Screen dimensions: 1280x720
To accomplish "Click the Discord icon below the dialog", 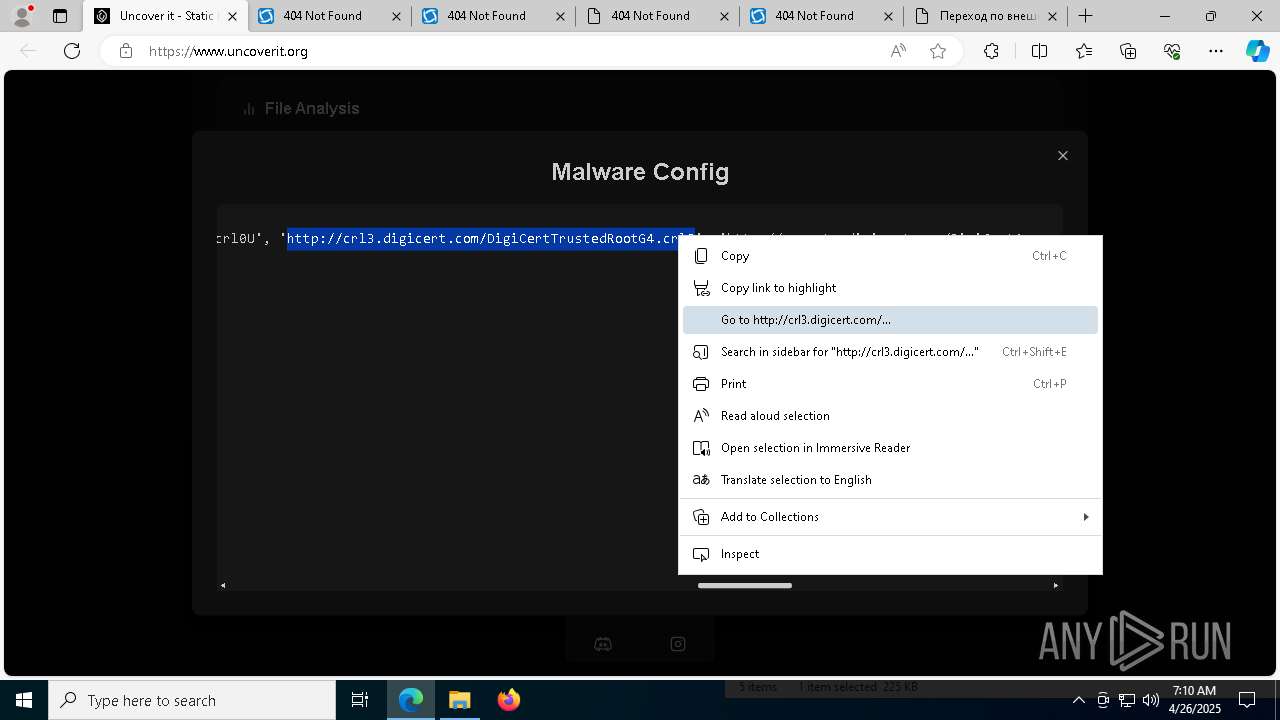I will pos(603,644).
